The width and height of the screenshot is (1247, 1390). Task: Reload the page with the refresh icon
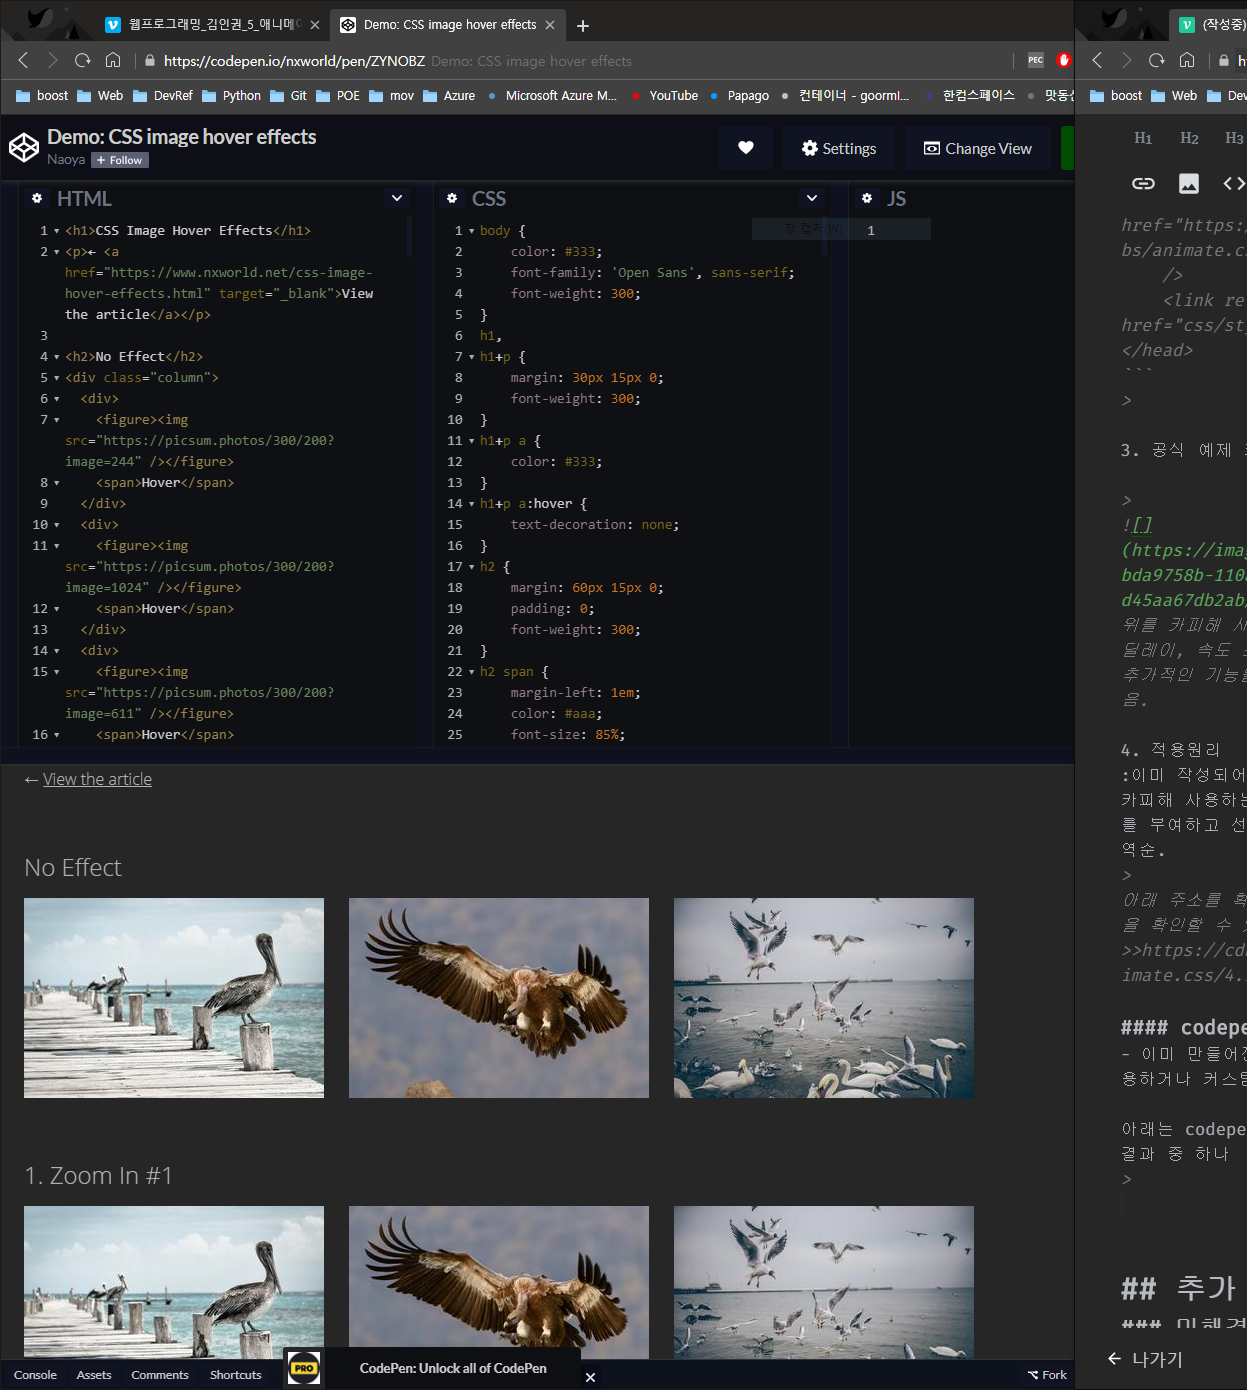coord(83,61)
